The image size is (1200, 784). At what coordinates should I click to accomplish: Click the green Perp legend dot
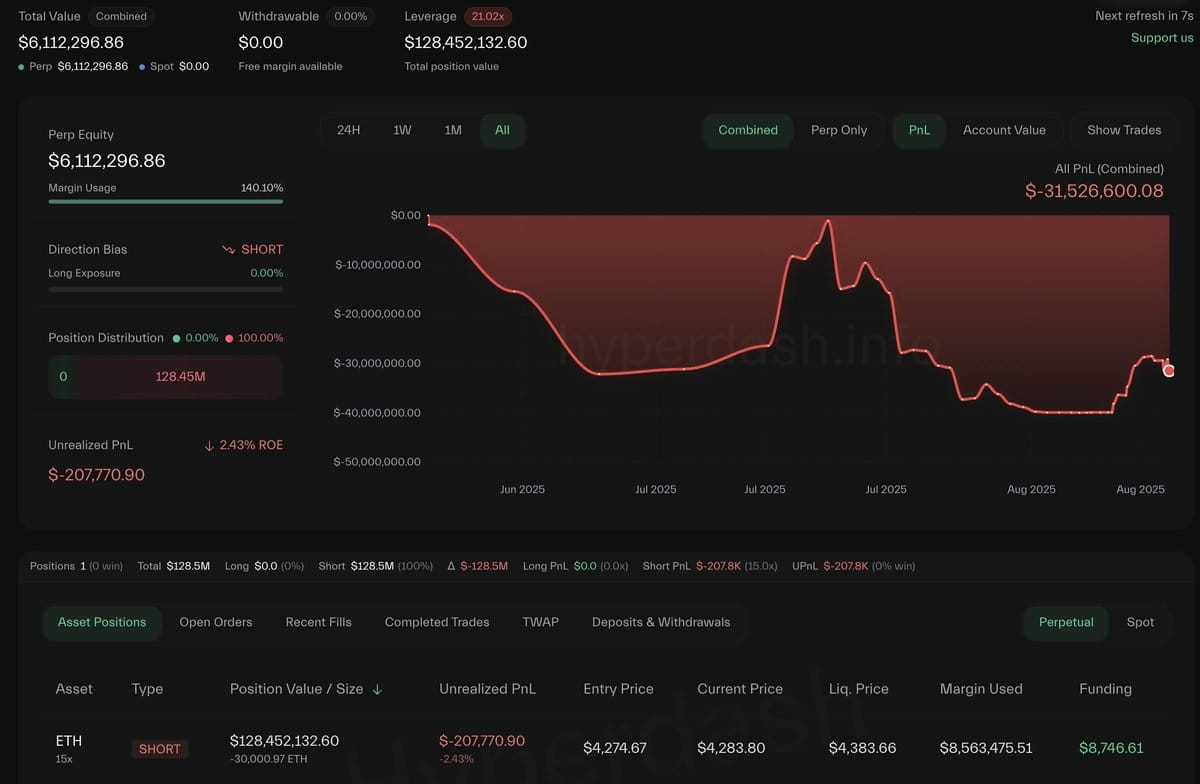pos(22,66)
